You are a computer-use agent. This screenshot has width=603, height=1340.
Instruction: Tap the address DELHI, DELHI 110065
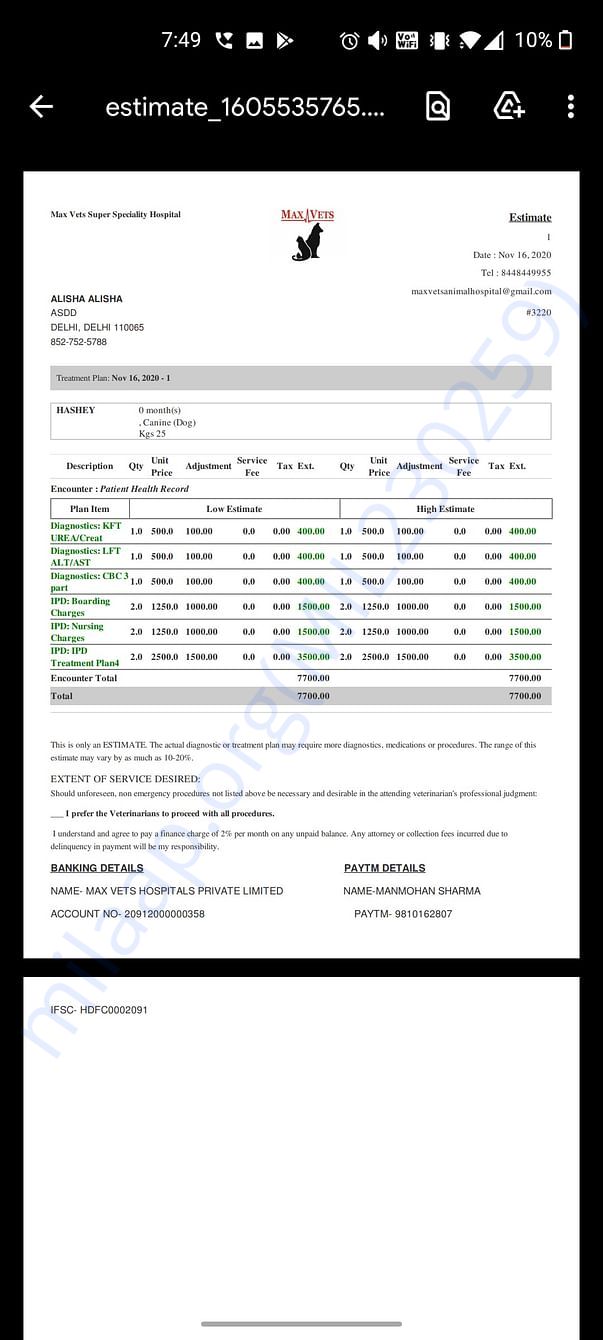pyautogui.click(x=97, y=327)
